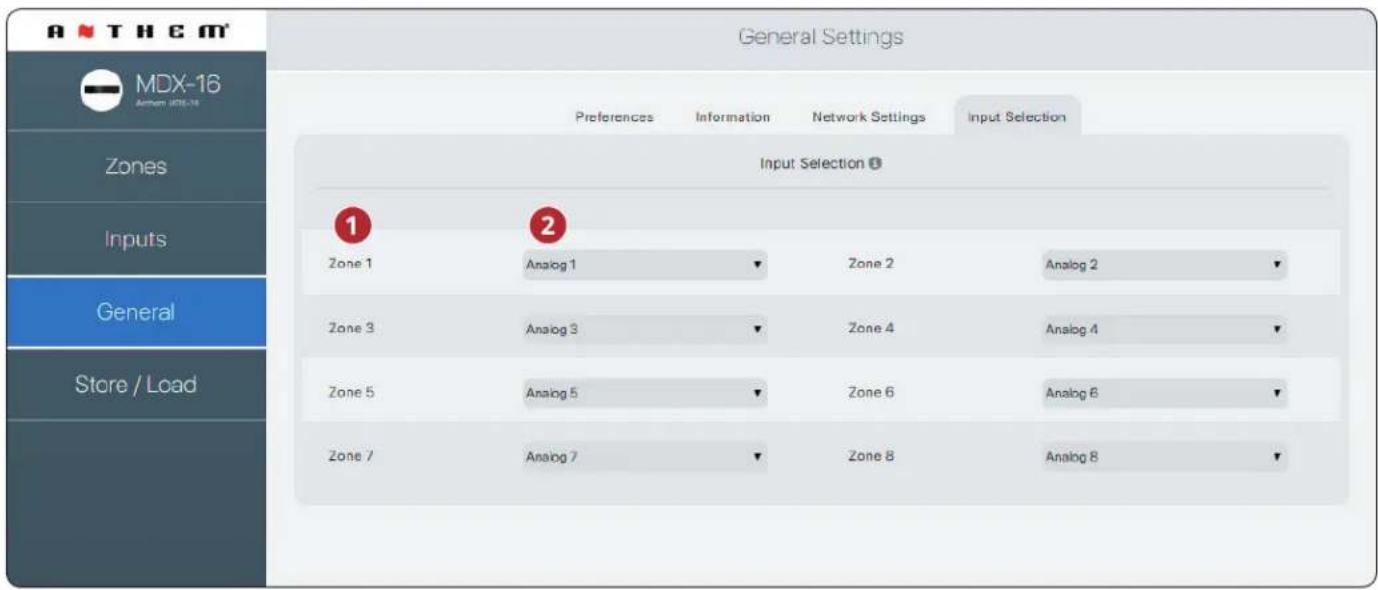Click the Anthem logo in header
Image resolution: width=1378 pixels, height=590 pixels.
tap(136, 31)
